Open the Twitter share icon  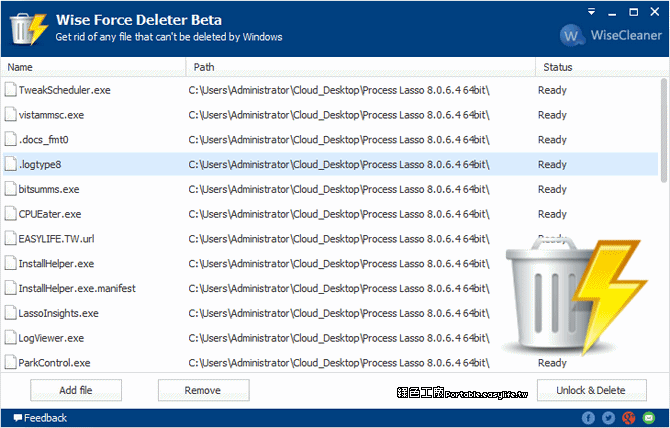(x=608, y=418)
